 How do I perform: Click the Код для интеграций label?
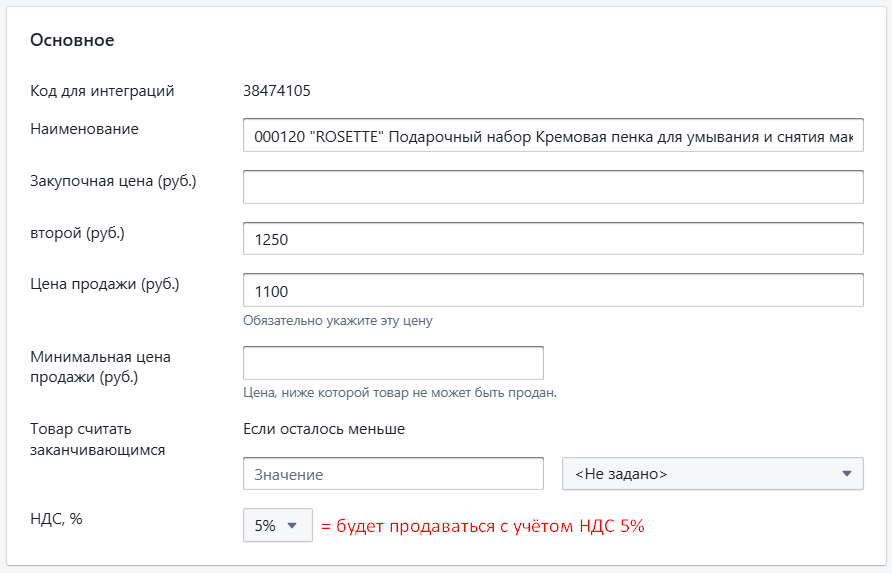point(103,91)
